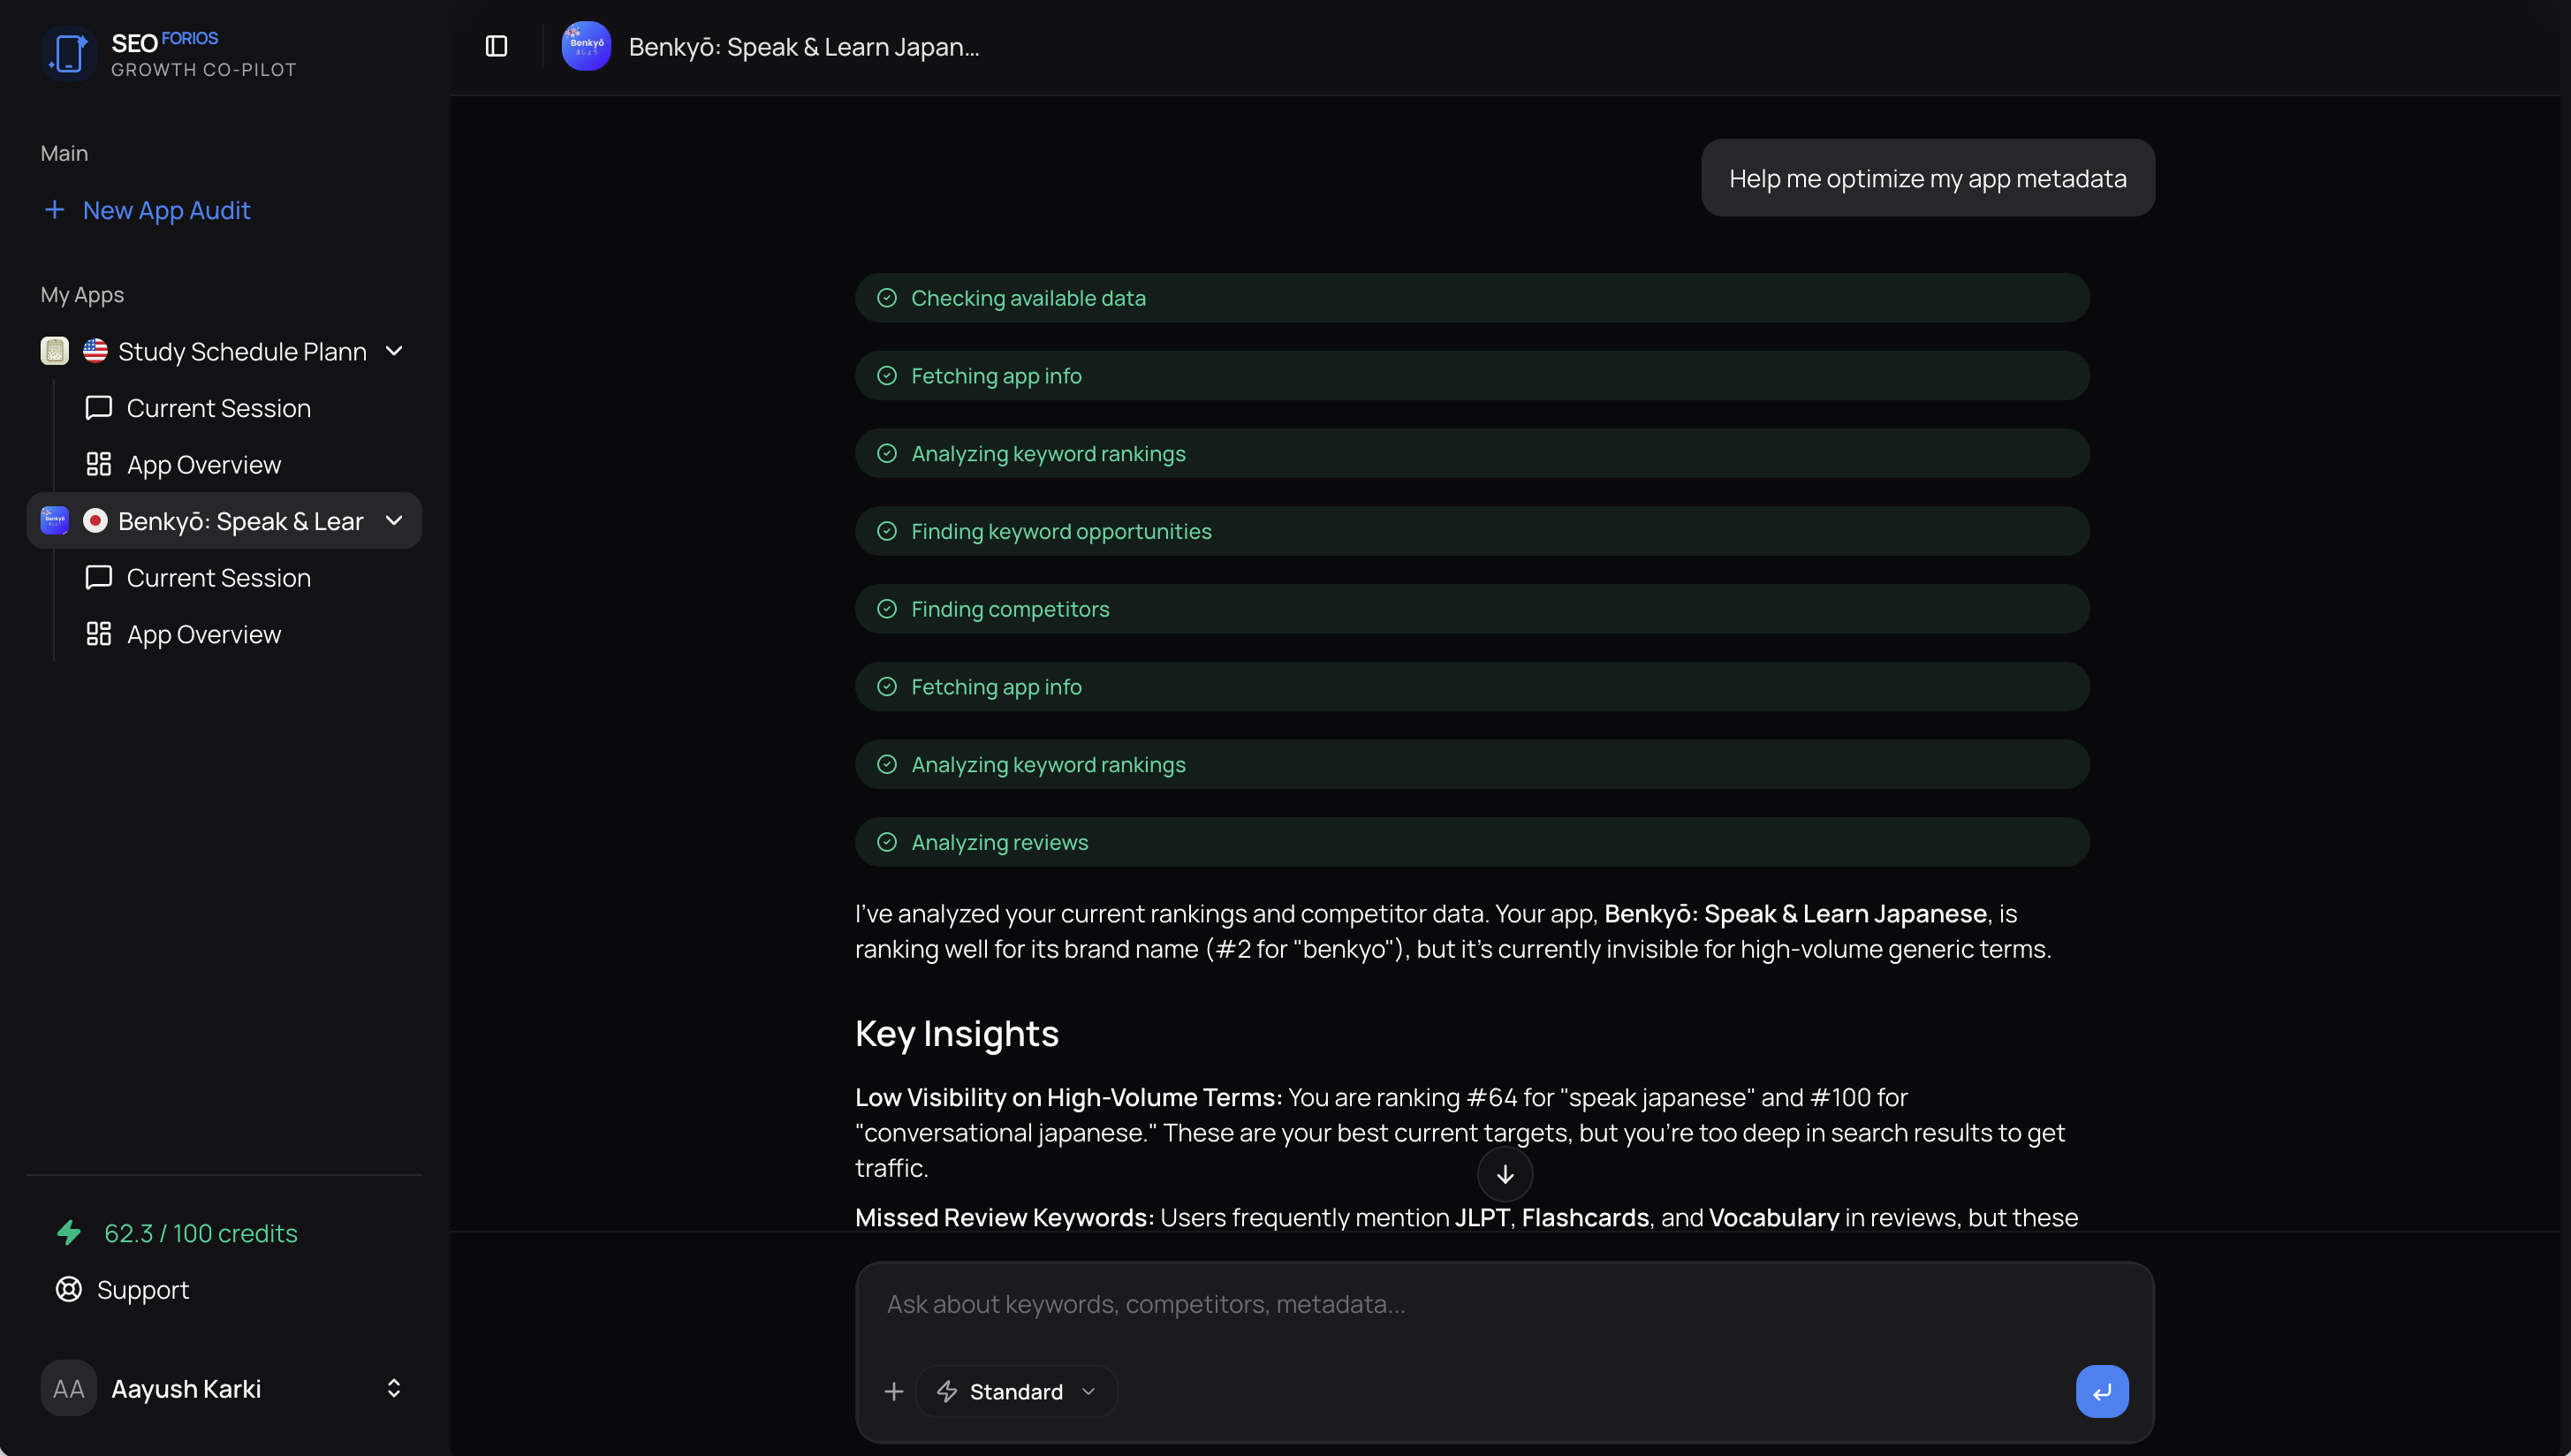The width and height of the screenshot is (2571, 1456).
Task: Open the Standard mode dropdown
Action: (x=1016, y=1391)
